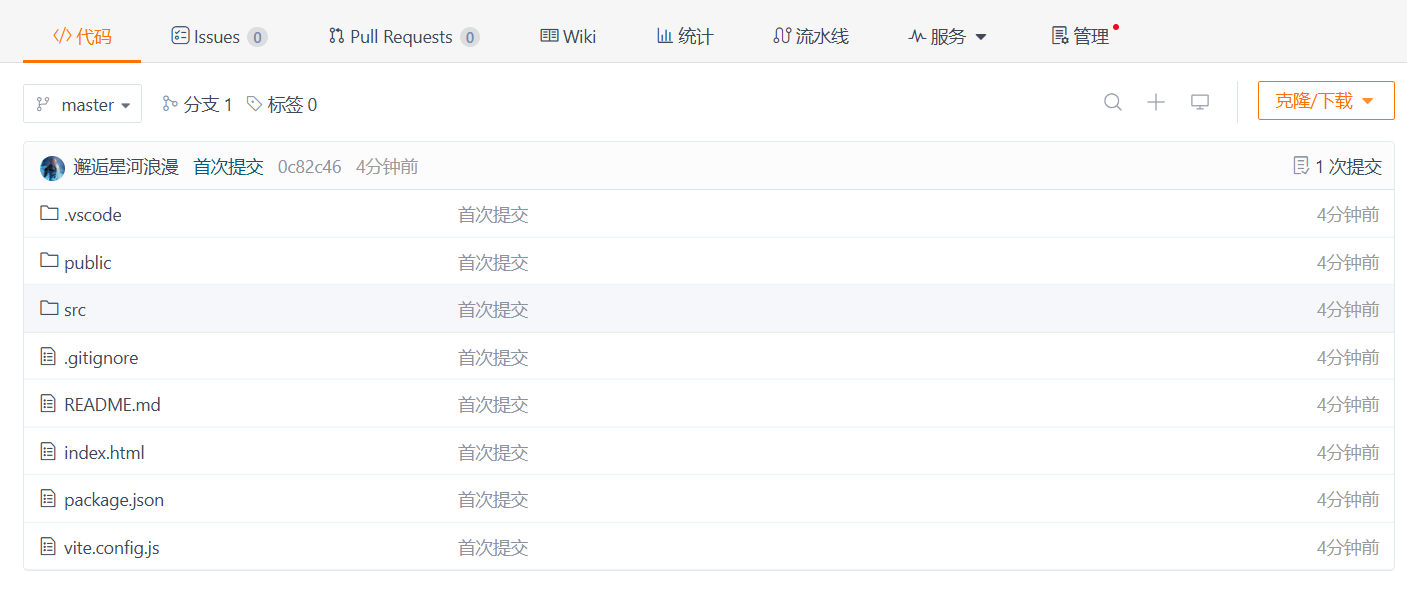Image resolution: width=1407 pixels, height=599 pixels.
Task: Open the 统计 statistics tab
Action: tap(685, 37)
